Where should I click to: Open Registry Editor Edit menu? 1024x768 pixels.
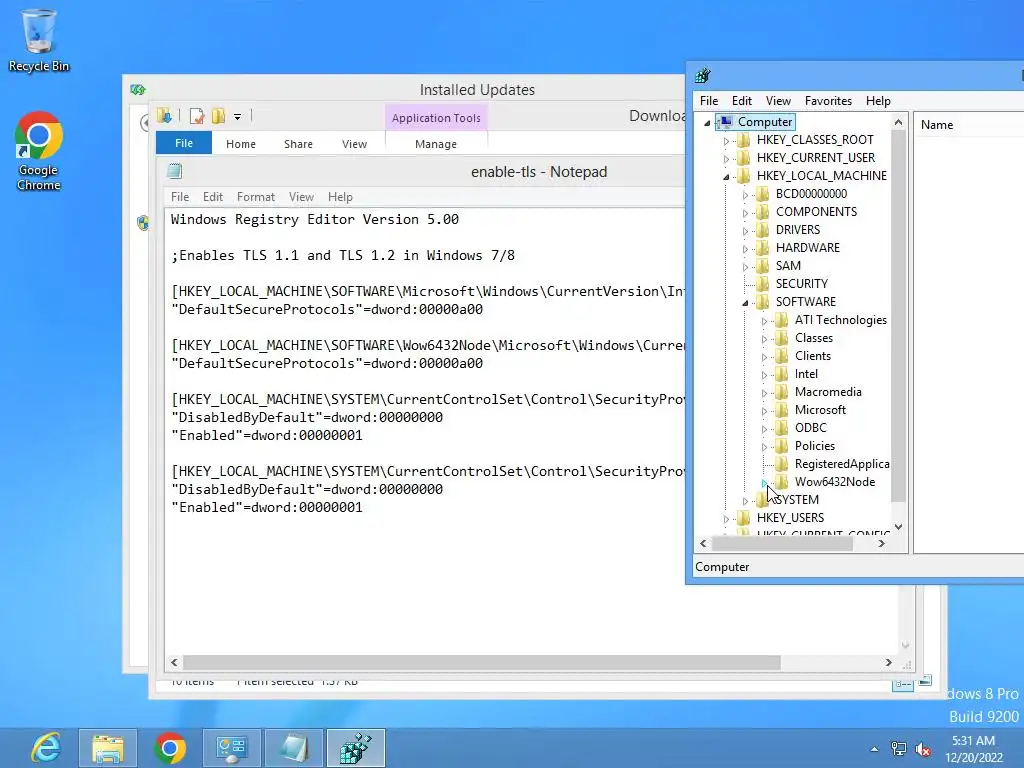pos(741,101)
